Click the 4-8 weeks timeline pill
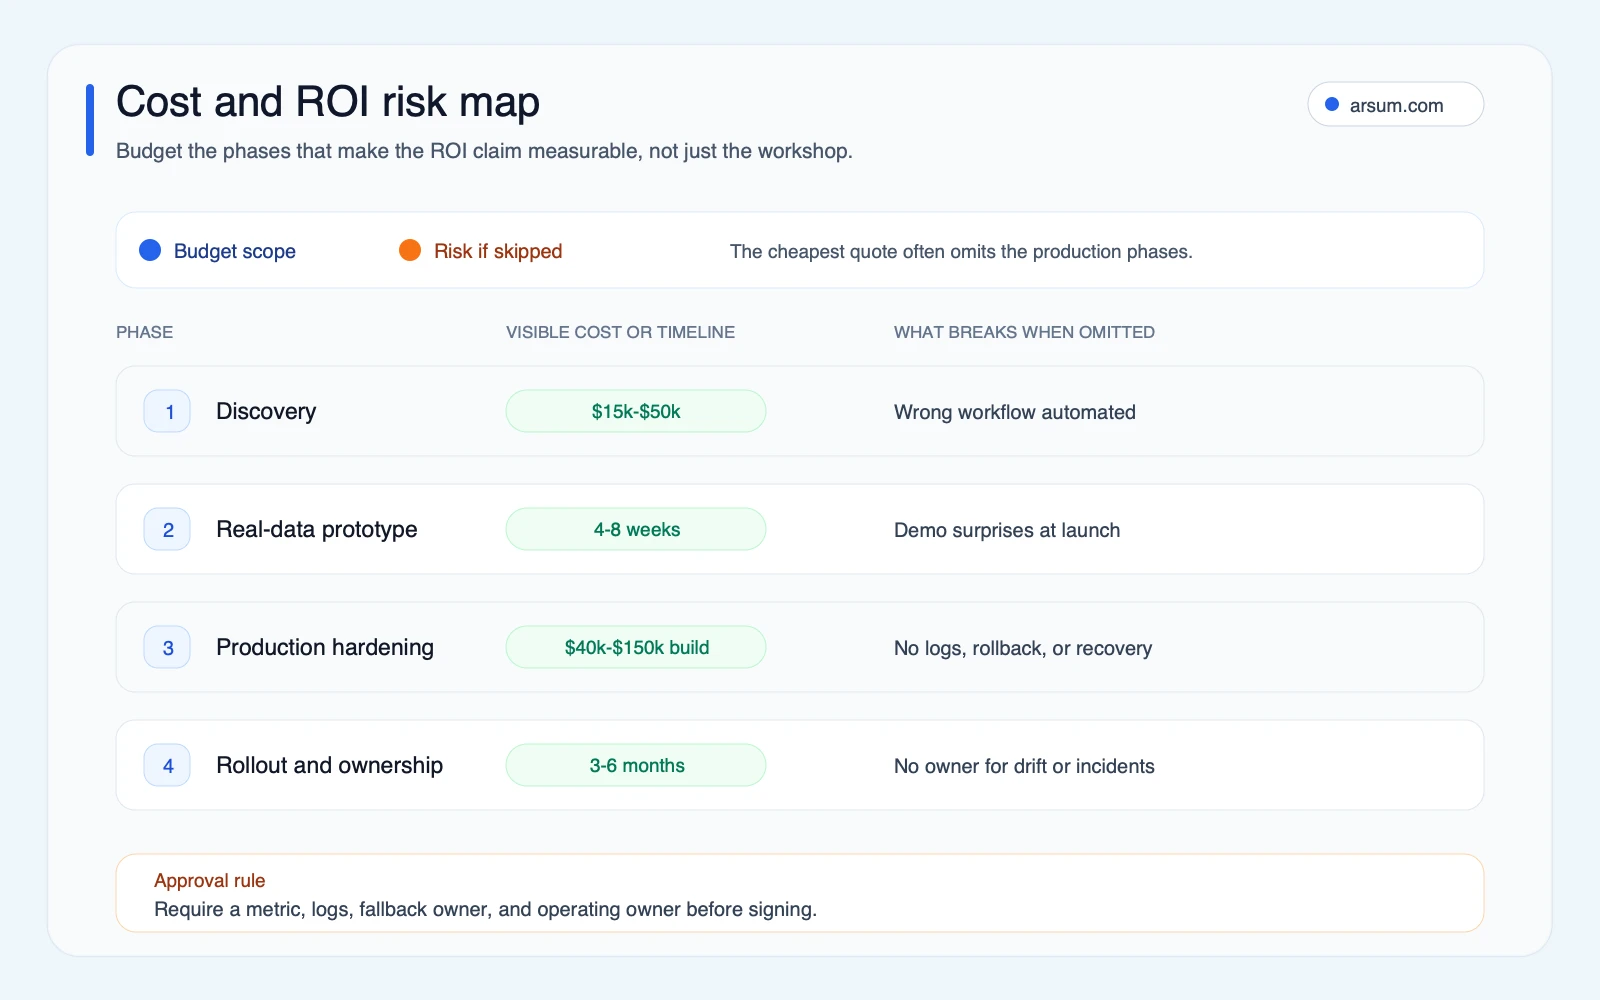Viewport: 1600px width, 1000px height. 636,529
